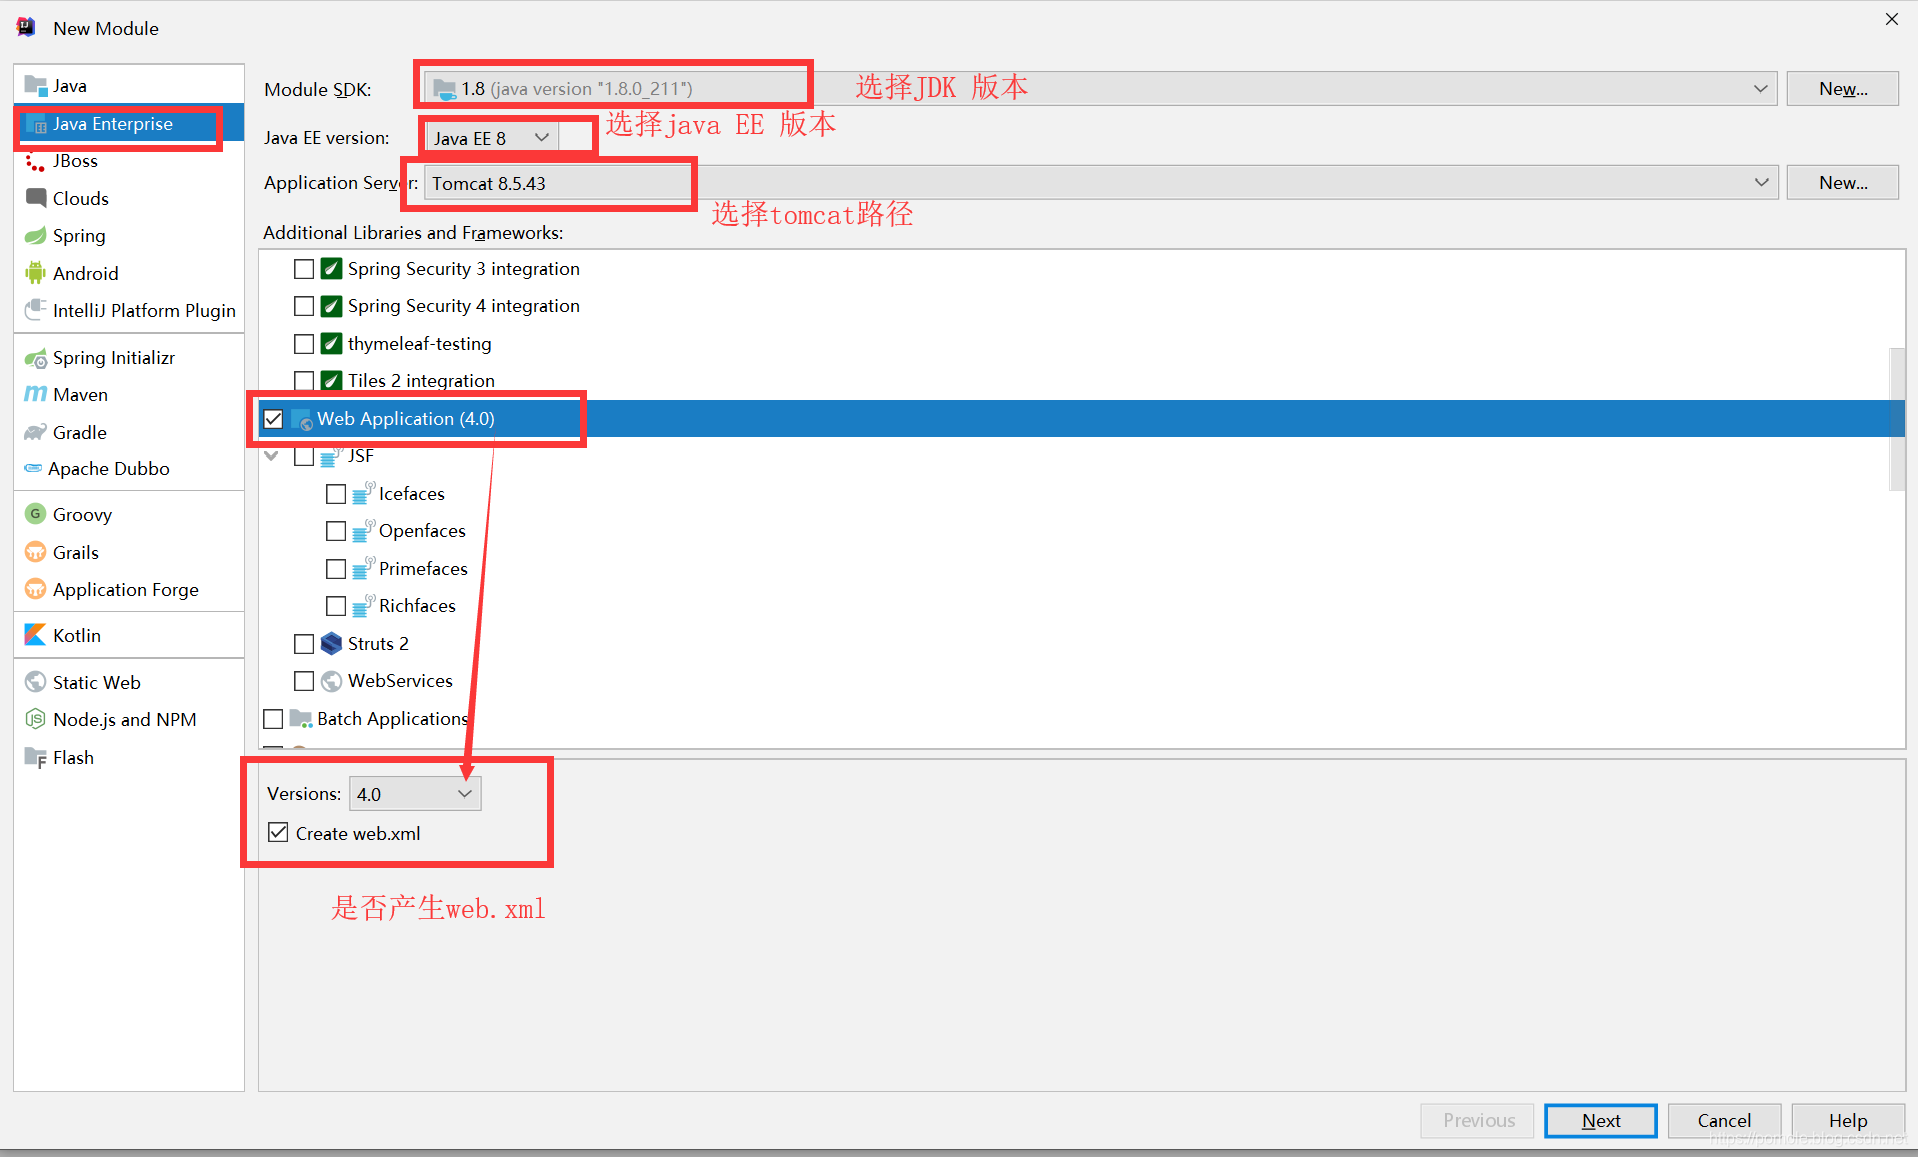Select the IntelliJ Platform Plugin icon
This screenshot has width=1918, height=1157.
(36, 310)
